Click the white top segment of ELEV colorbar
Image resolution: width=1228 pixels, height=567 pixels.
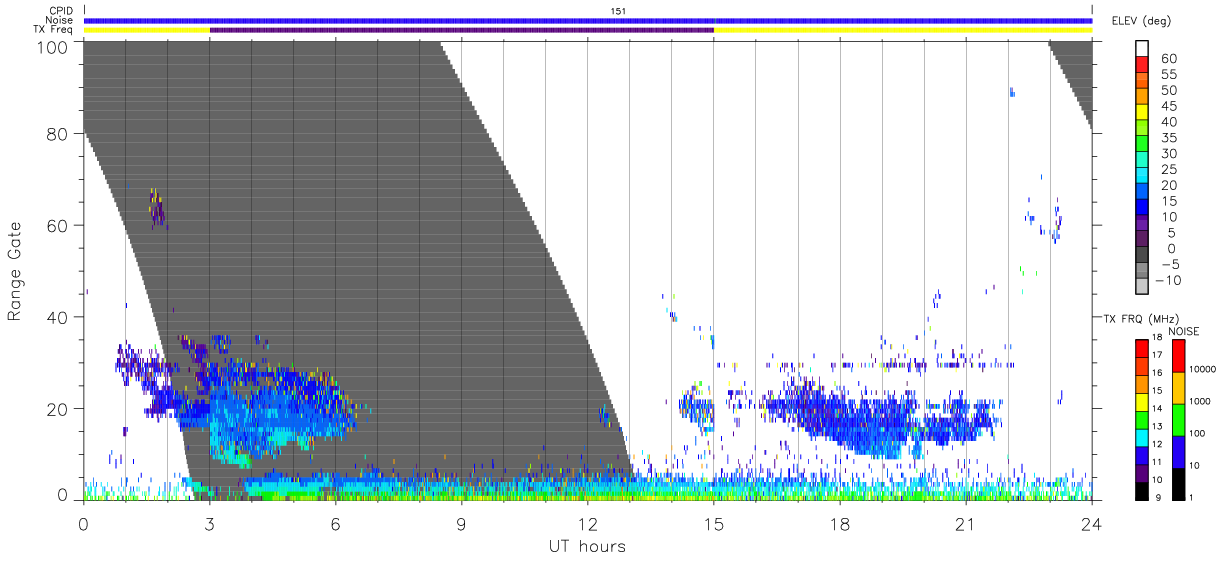pyautogui.click(x=1142, y=50)
